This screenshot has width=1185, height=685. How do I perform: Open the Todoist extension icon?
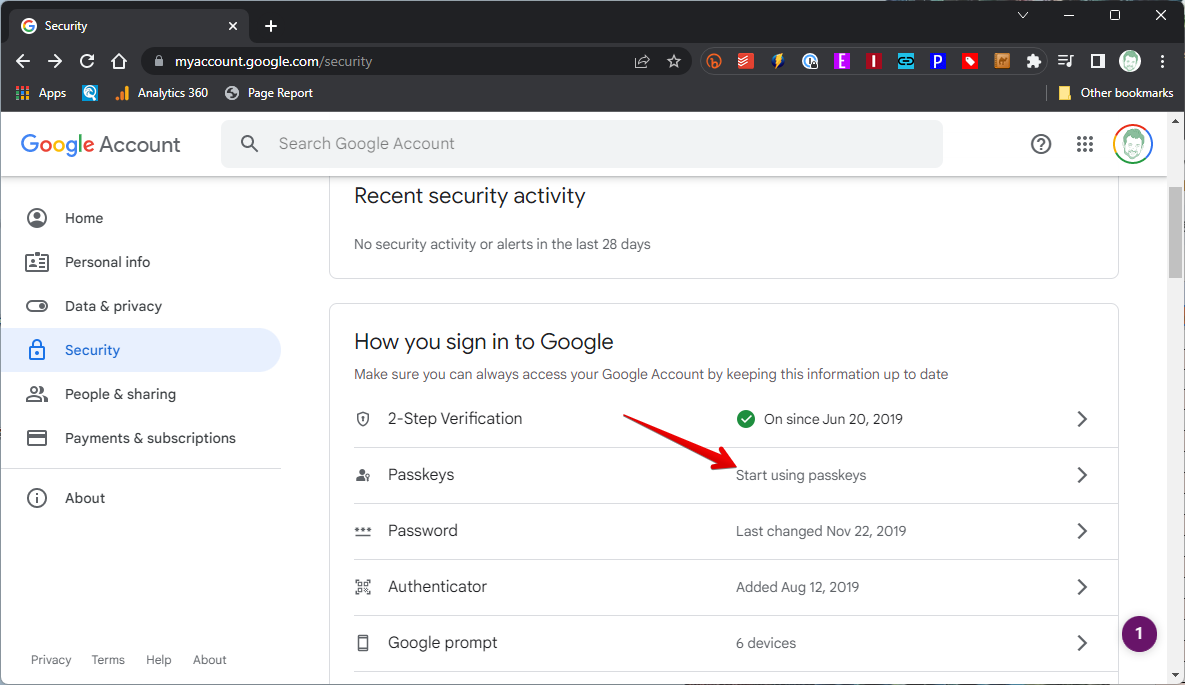(x=745, y=61)
